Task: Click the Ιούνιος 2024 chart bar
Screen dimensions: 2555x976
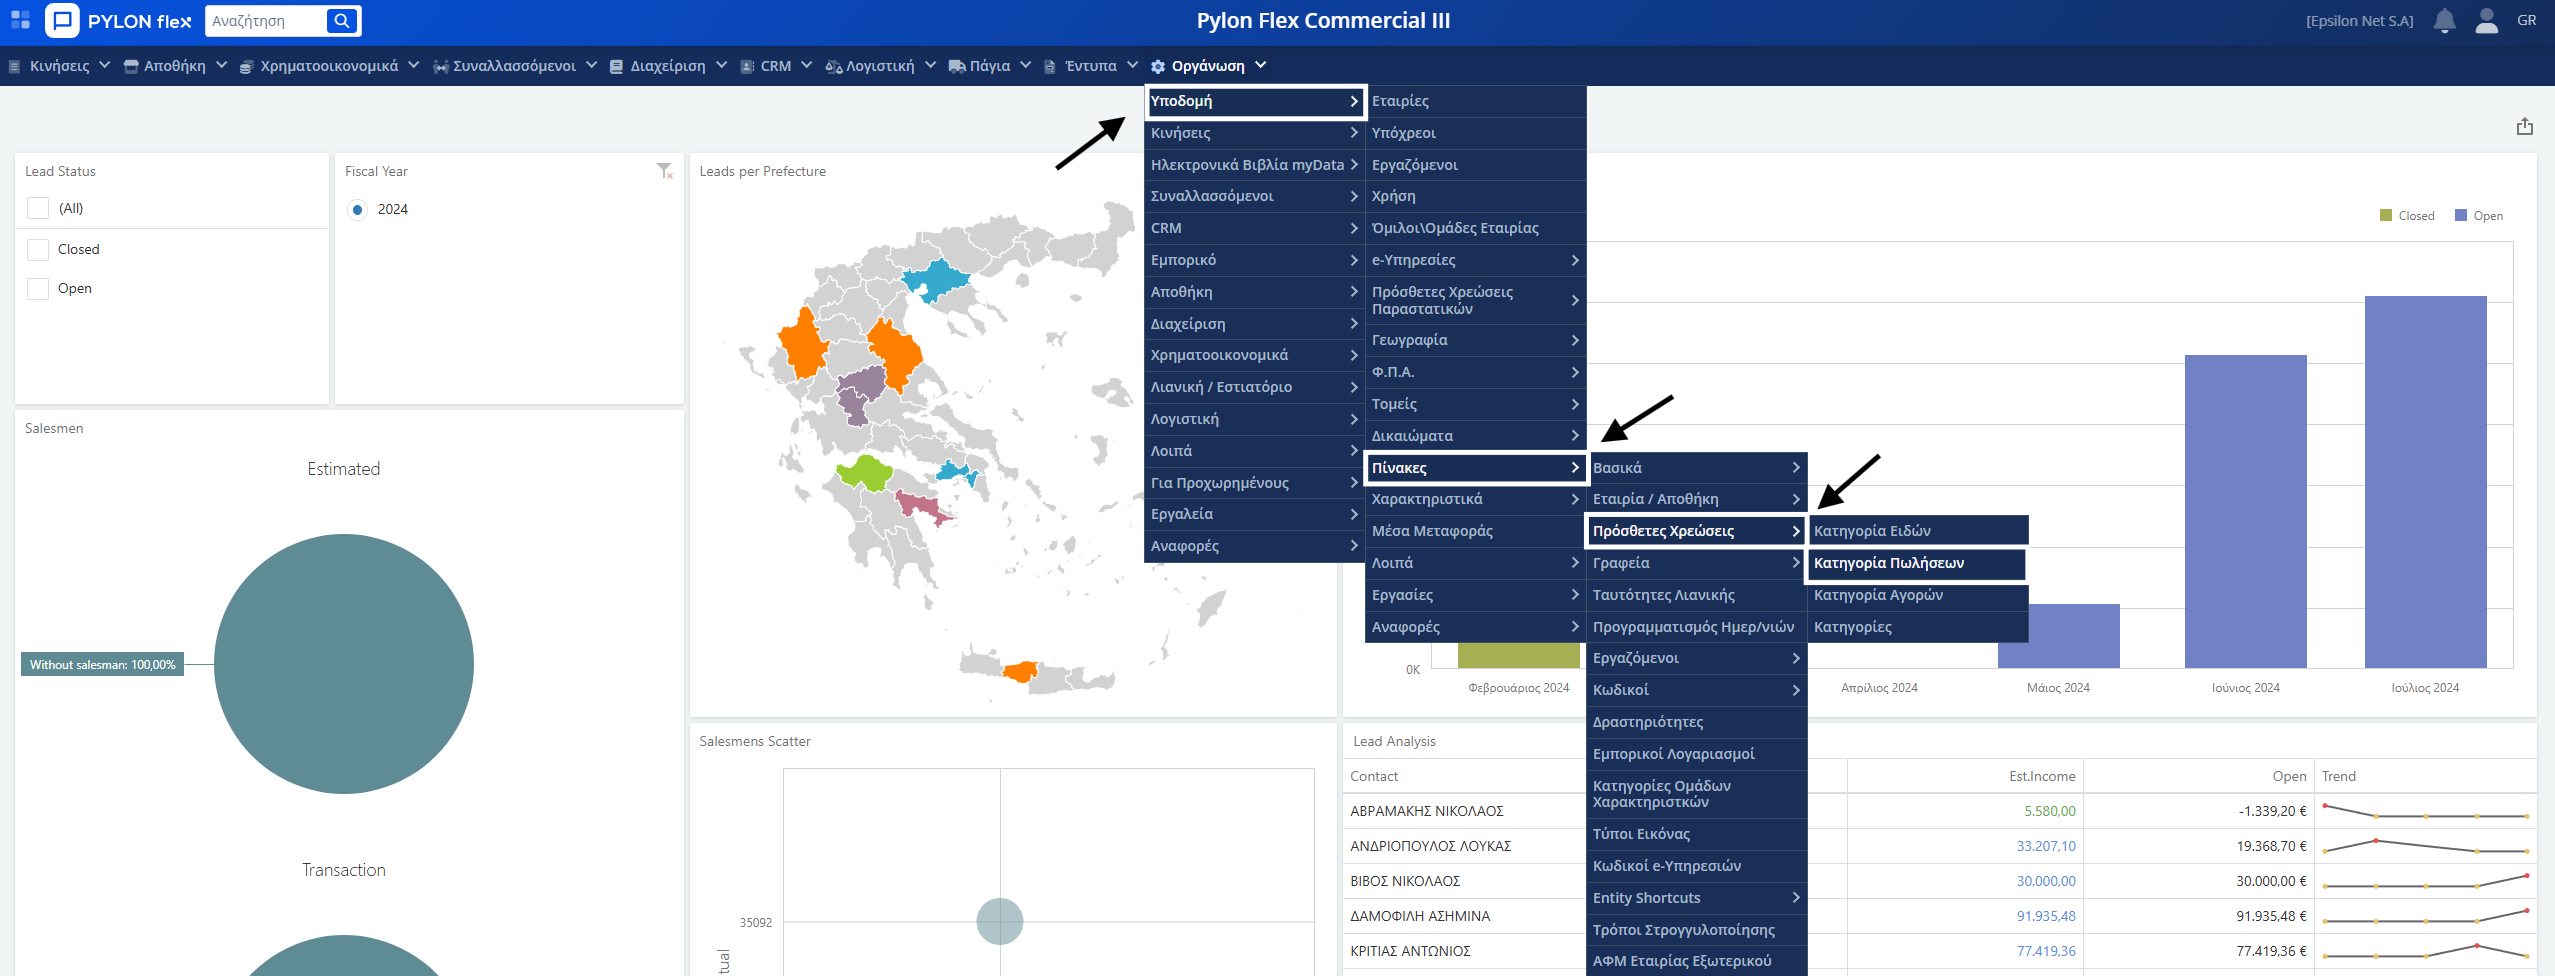Action: [2246, 511]
